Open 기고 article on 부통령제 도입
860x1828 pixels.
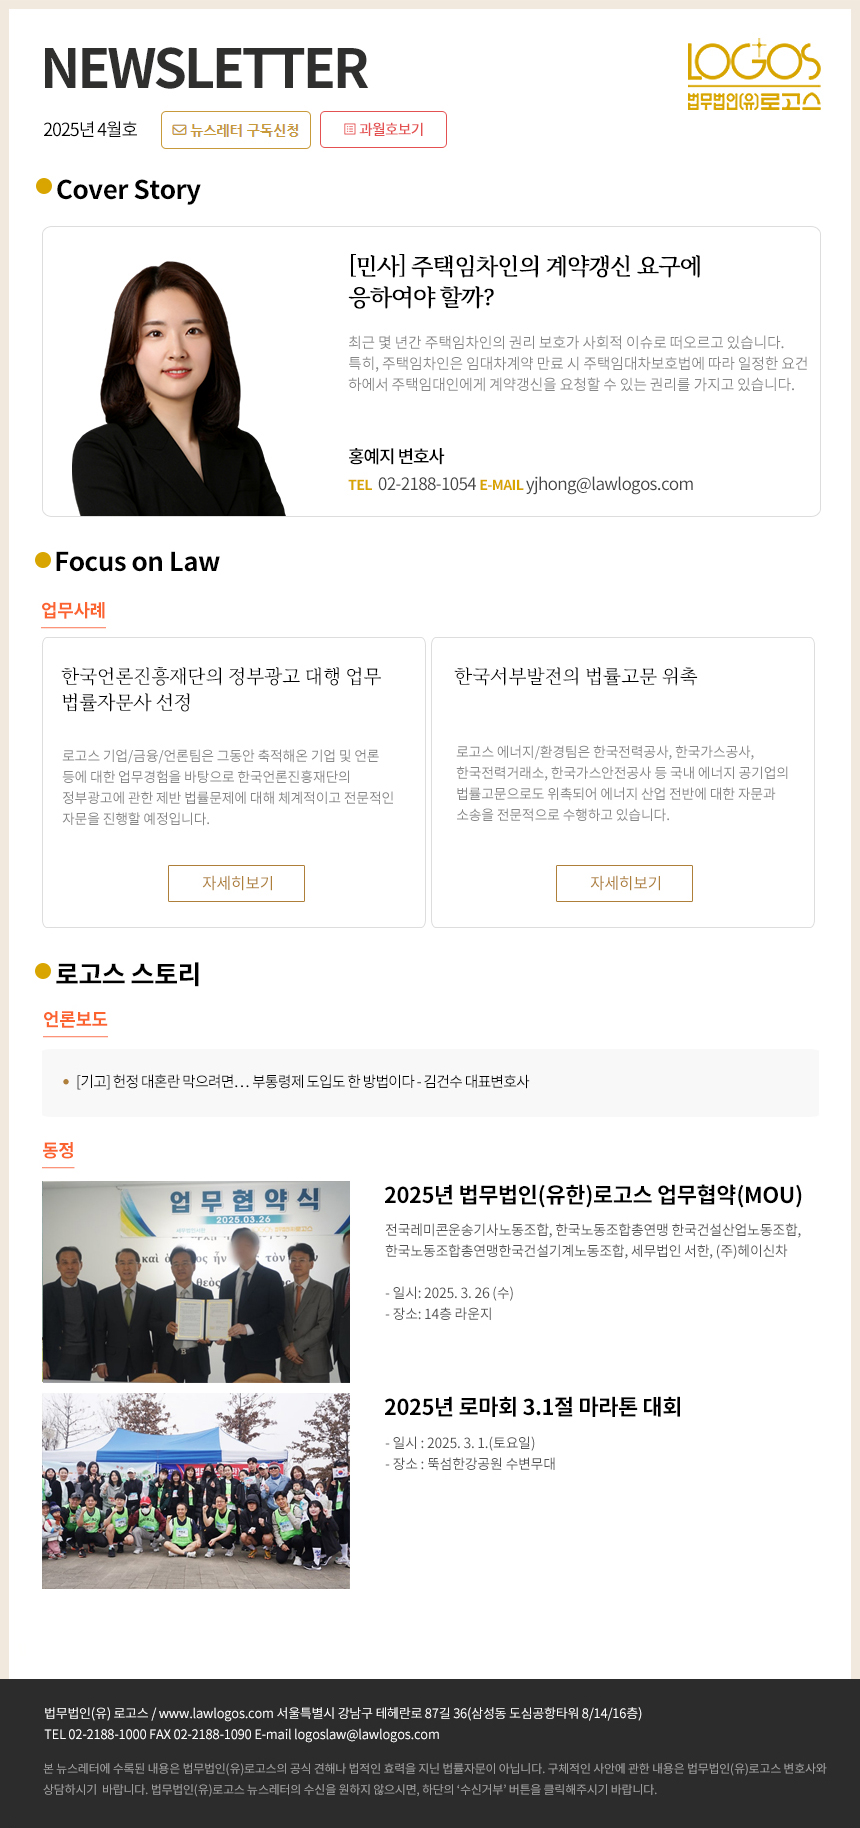302,1081
